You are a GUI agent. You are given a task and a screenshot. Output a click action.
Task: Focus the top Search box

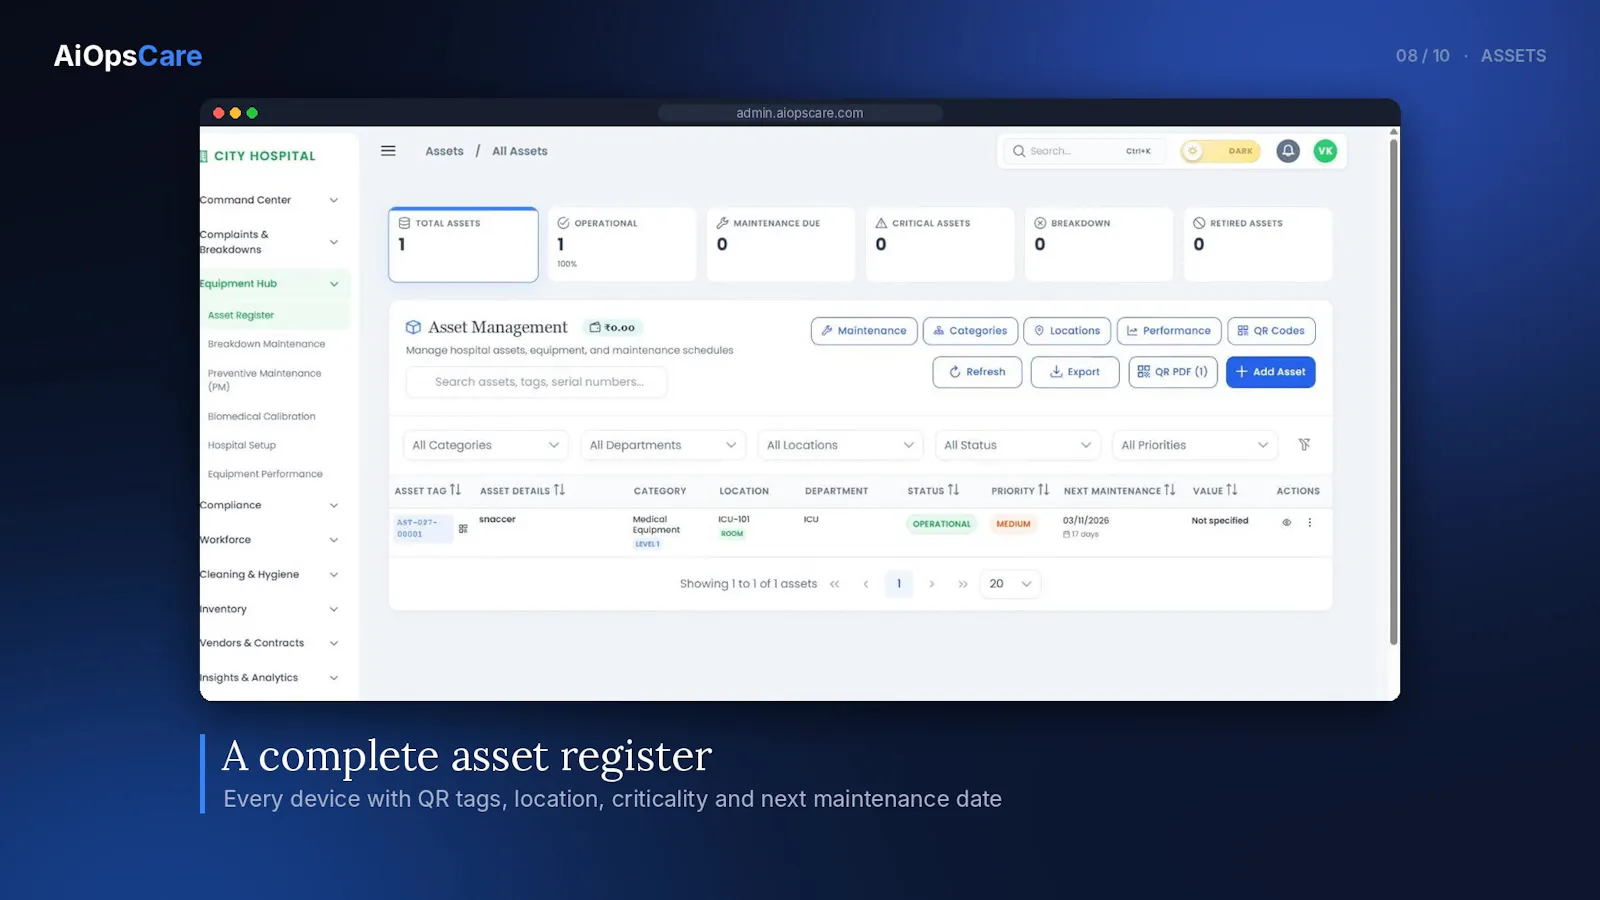(1083, 151)
